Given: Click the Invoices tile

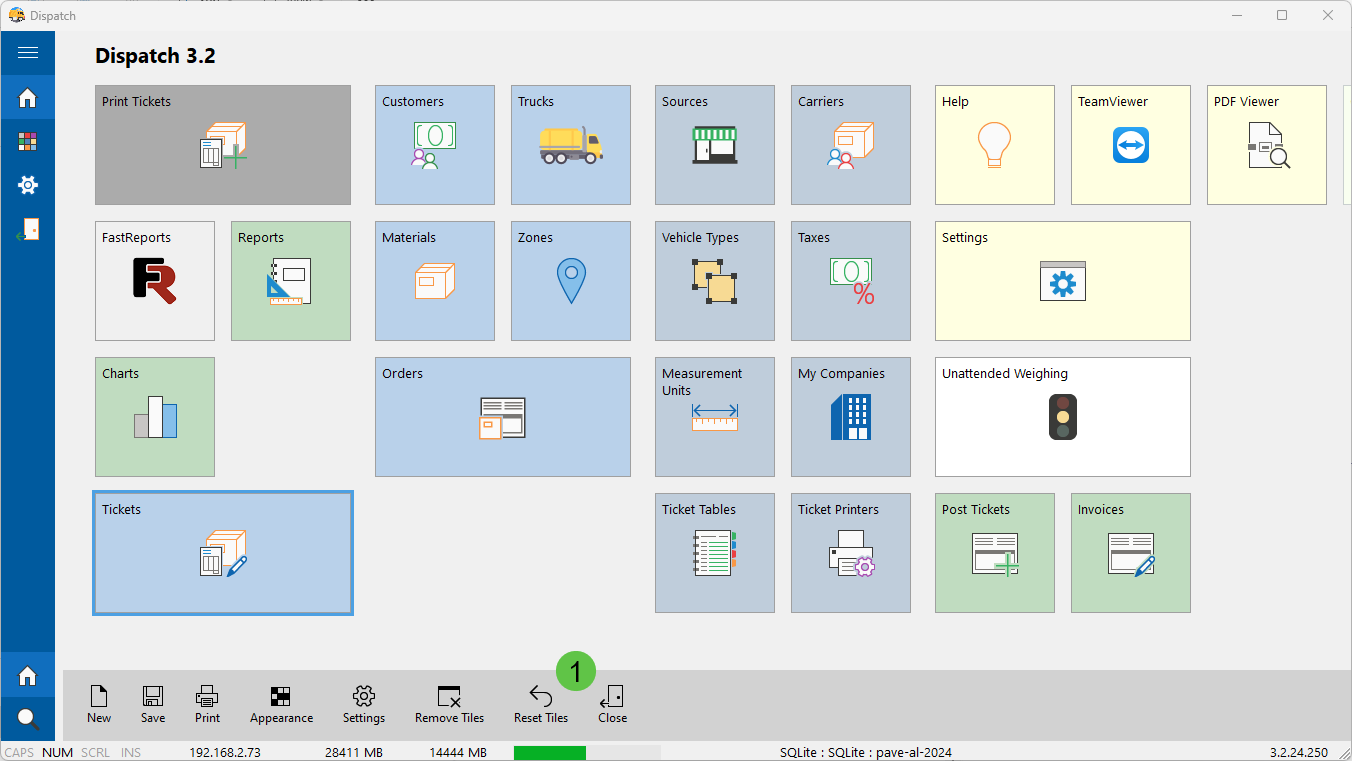Looking at the screenshot, I should click(1130, 553).
